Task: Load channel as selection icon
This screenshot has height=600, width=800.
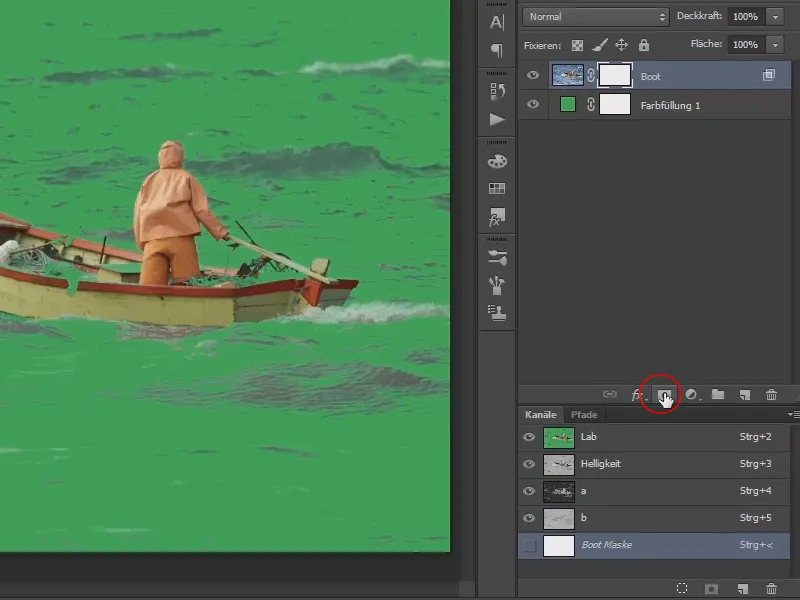Action: coord(682,588)
